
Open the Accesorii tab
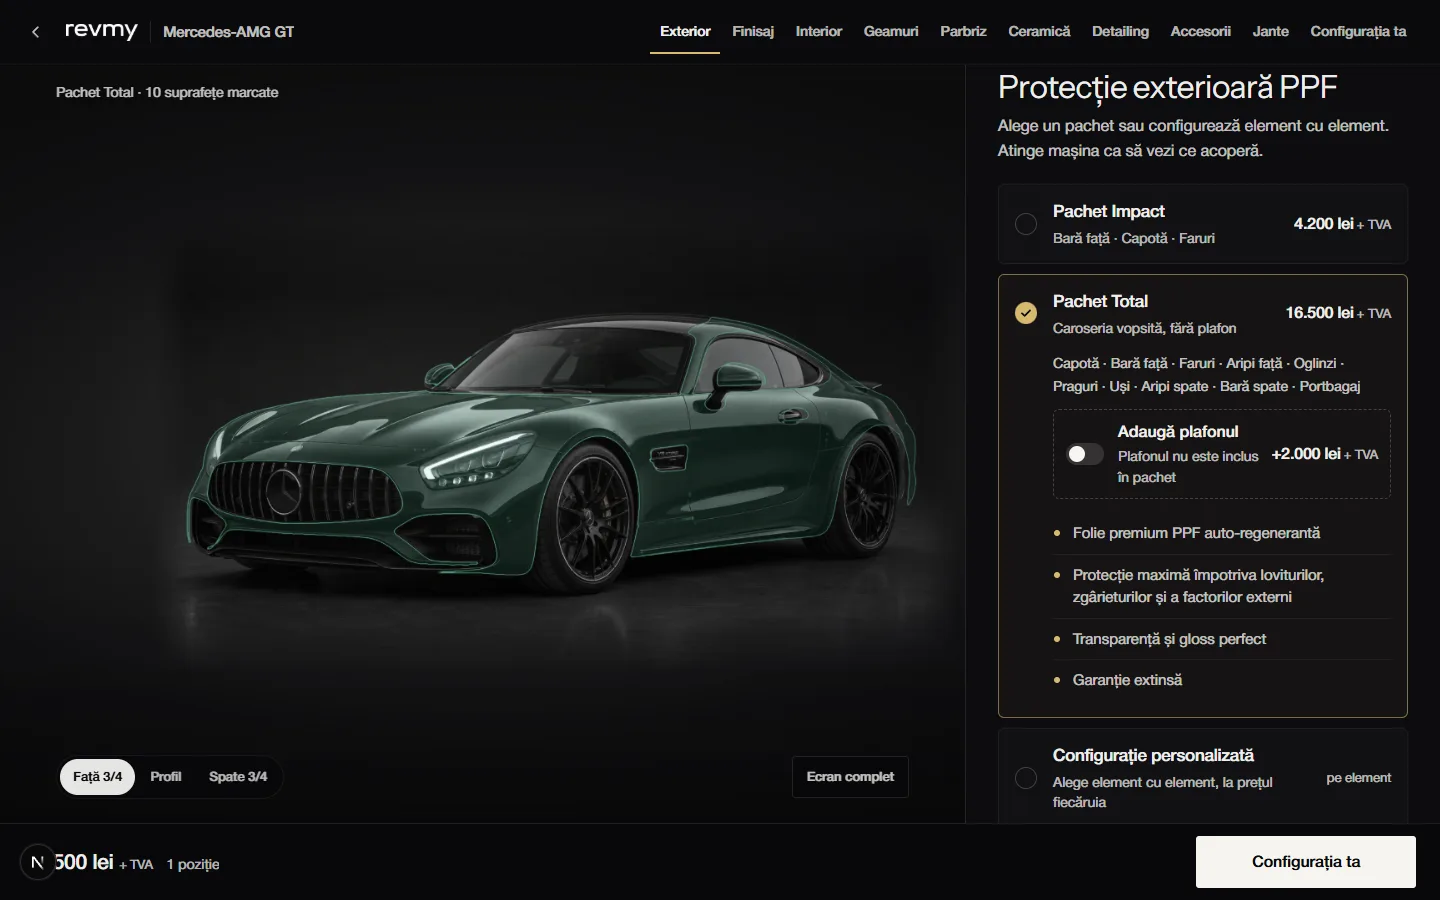1200,32
